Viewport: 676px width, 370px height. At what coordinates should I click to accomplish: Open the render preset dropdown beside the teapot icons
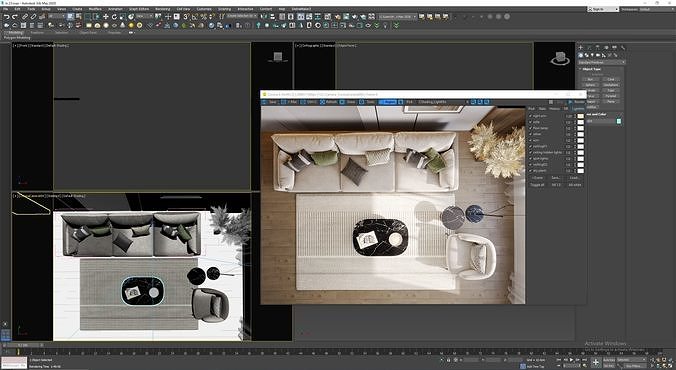pos(398,16)
